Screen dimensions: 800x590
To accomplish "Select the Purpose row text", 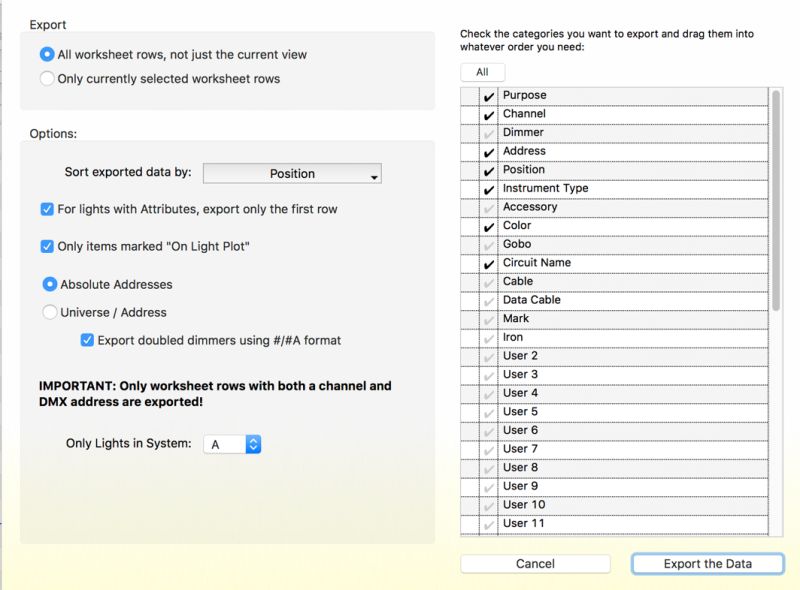I will coord(524,95).
